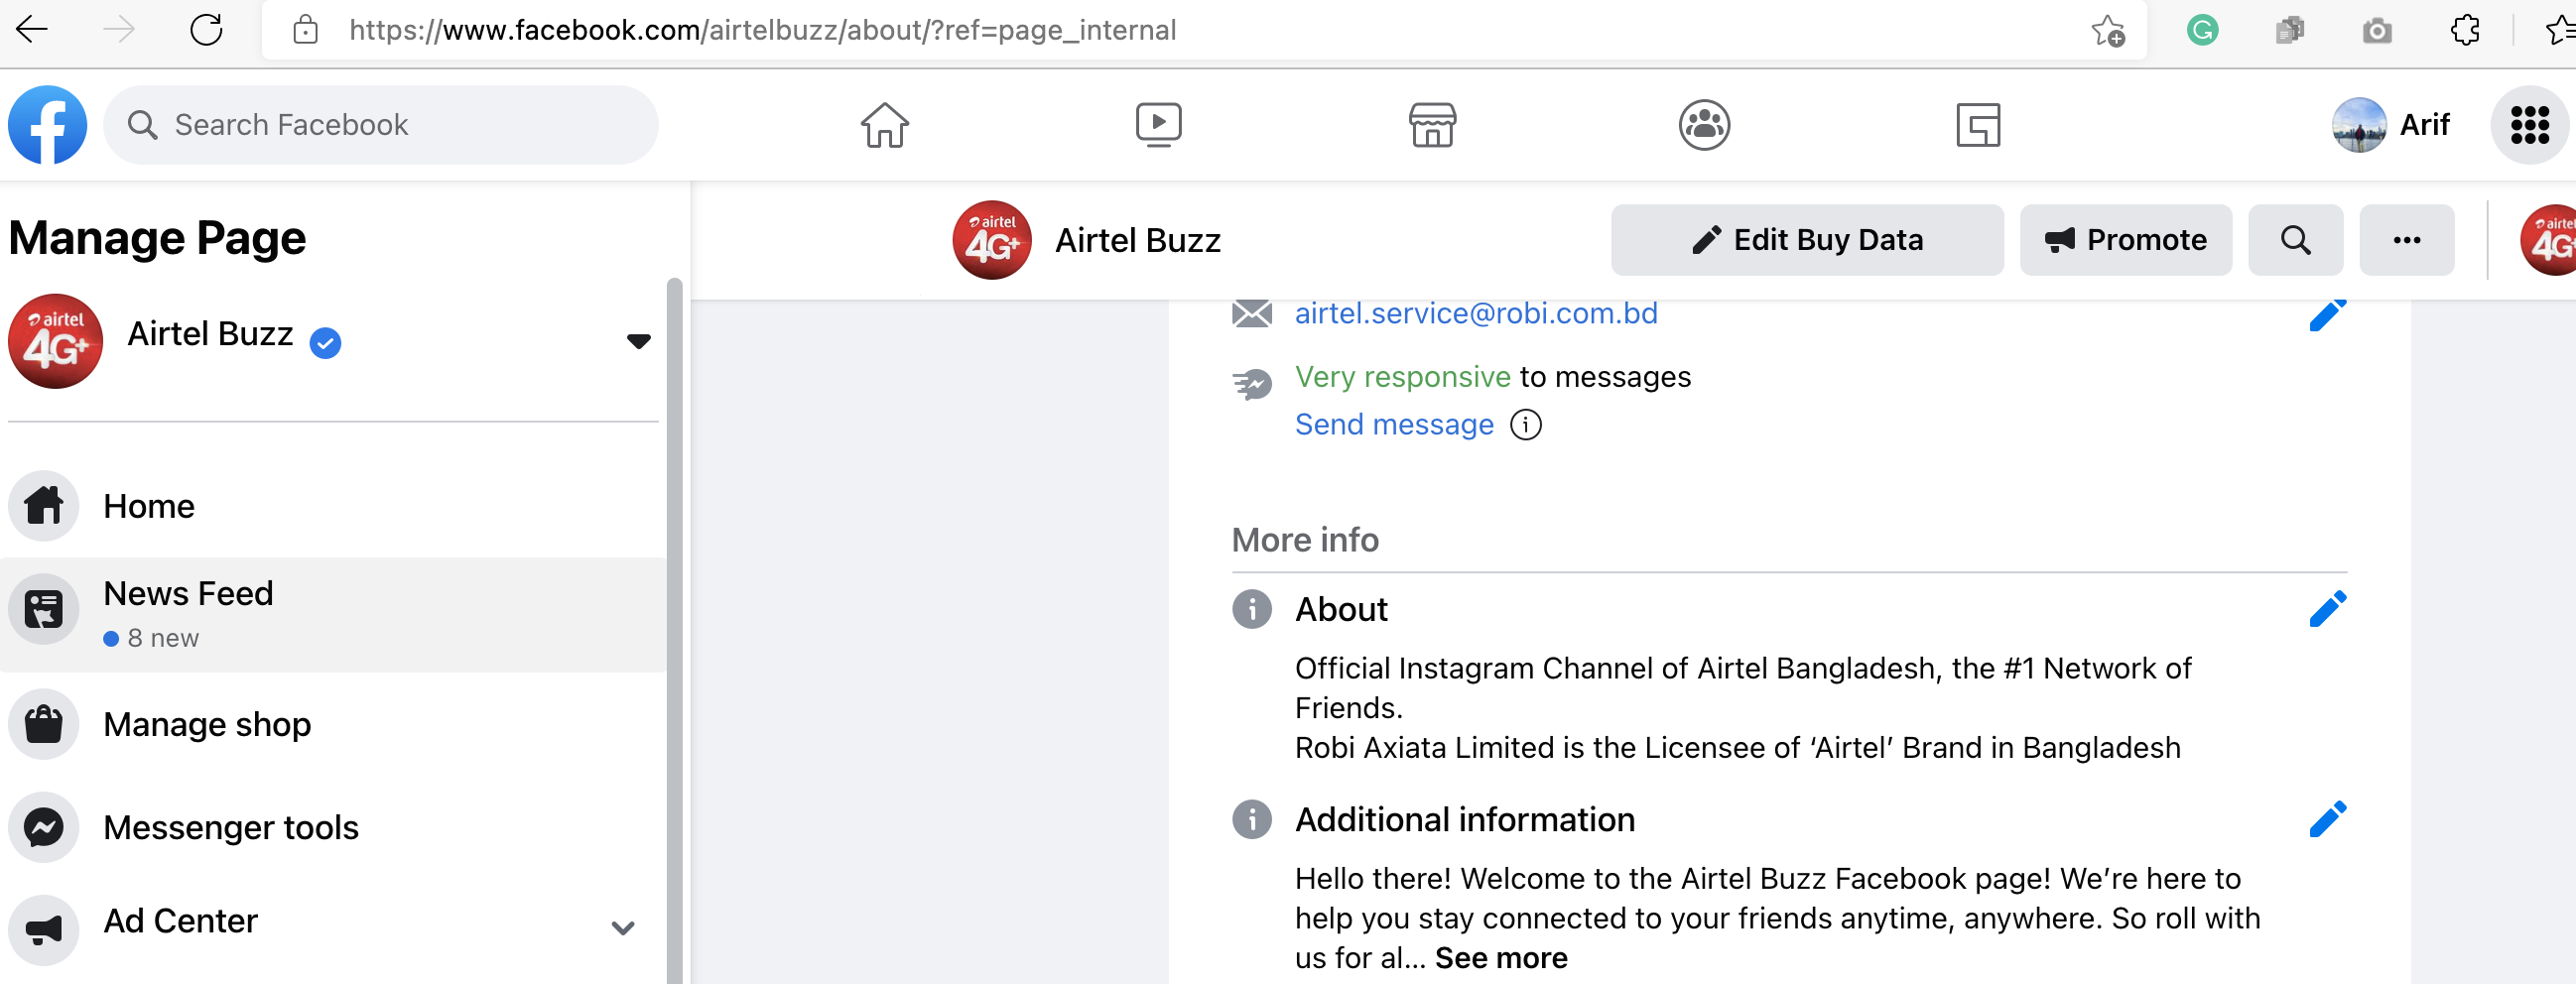The height and width of the screenshot is (984, 2576).
Task: Click the copy tabs extension icon
Action: pyautogui.click(x=2289, y=31)
